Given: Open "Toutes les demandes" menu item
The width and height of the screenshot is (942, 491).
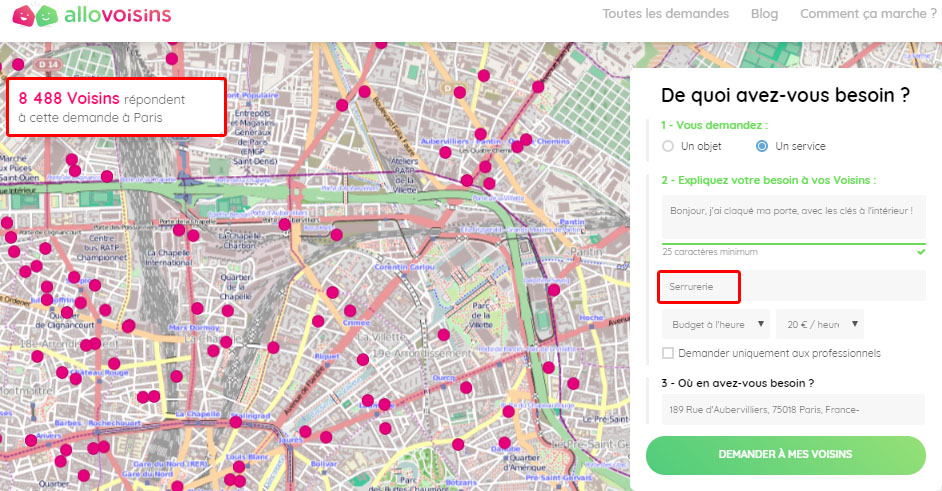Looking at the screenshot, I should 665,14.
